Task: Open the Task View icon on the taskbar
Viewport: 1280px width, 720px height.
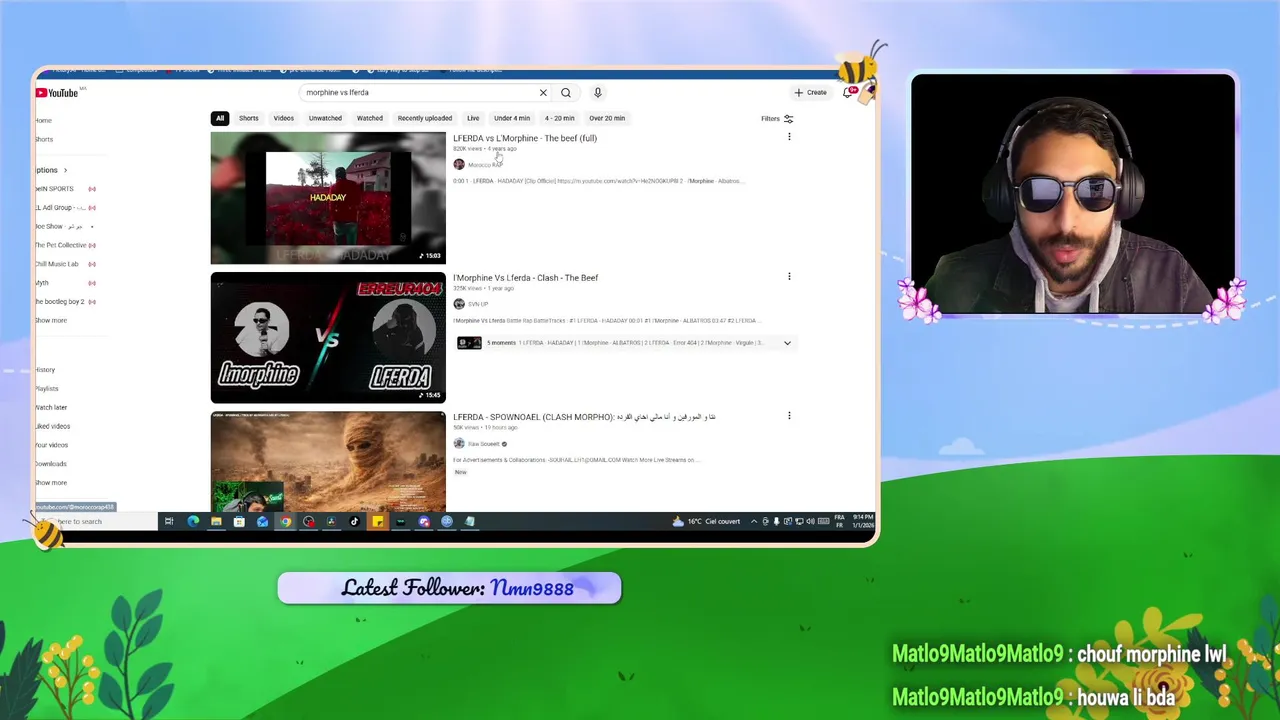Action: click(169, 521)
